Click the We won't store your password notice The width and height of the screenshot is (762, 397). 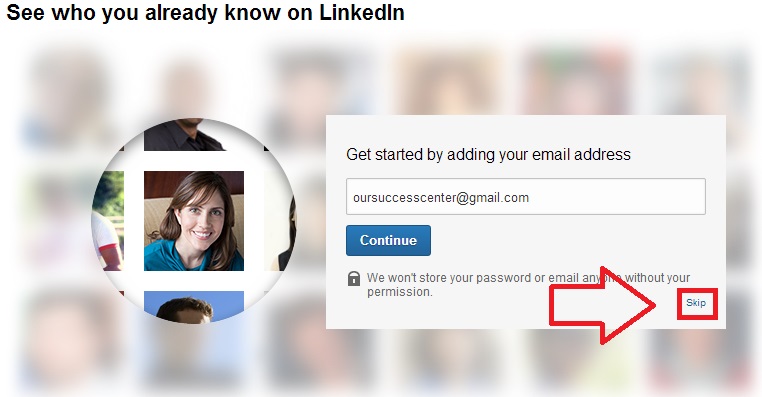(528, 284)
